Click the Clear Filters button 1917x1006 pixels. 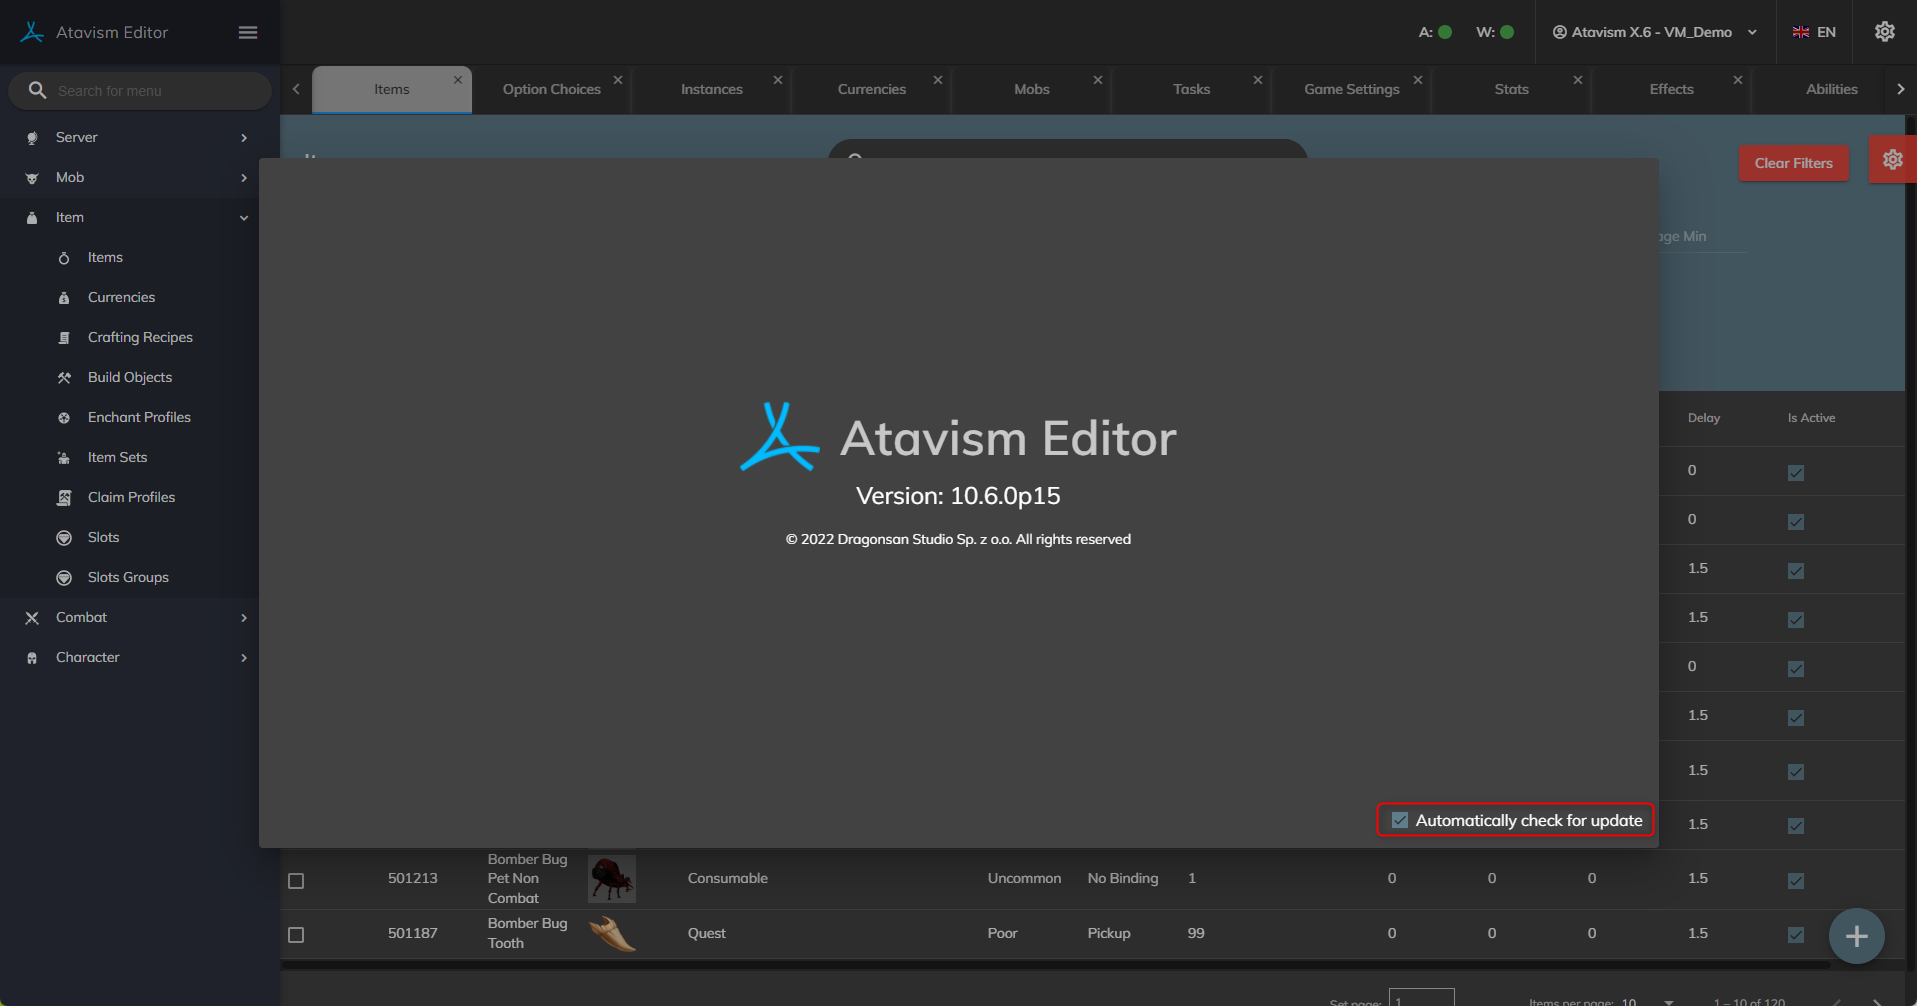click(x=1793, y=163)
